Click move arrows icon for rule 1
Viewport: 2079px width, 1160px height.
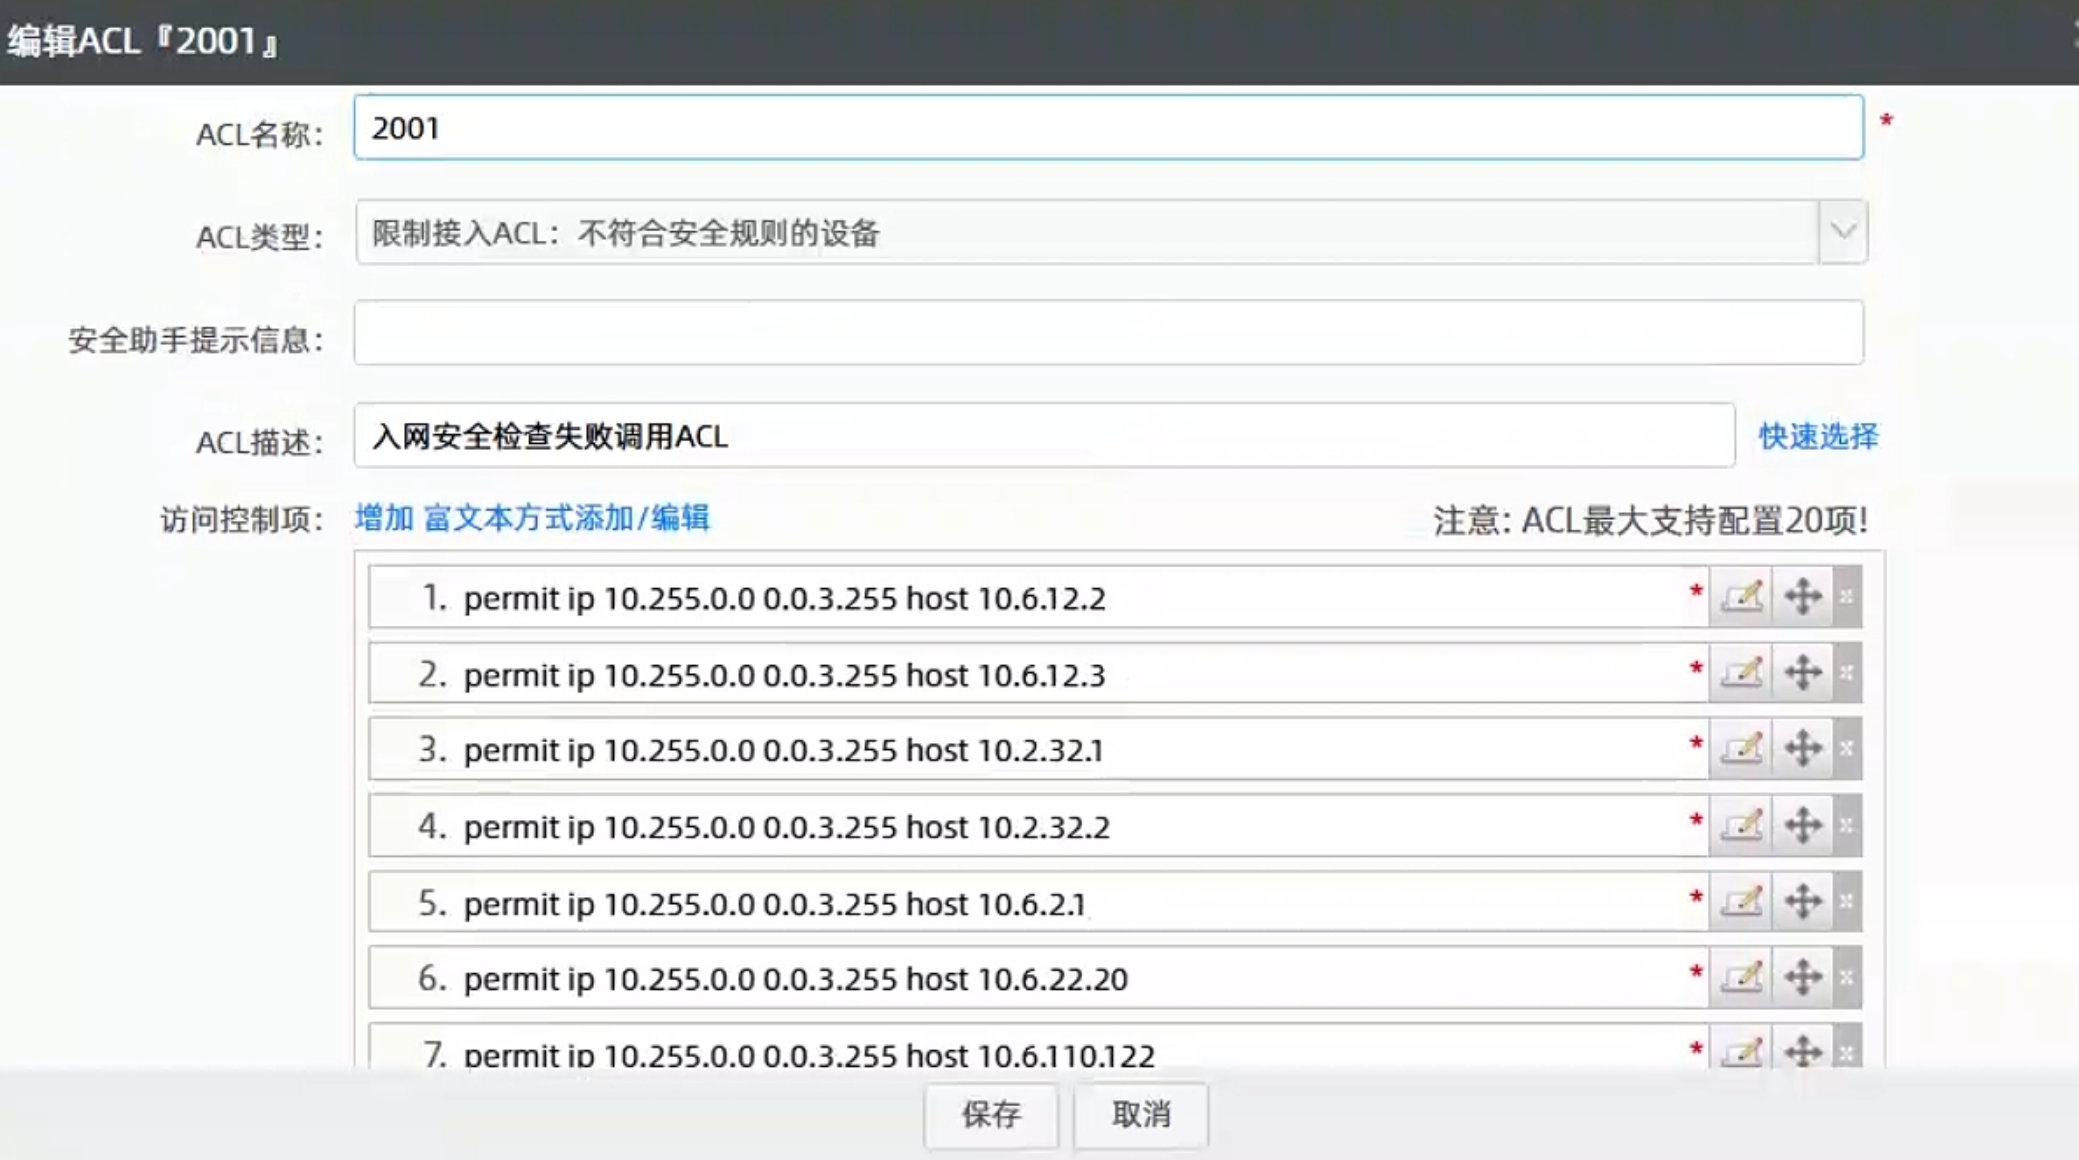(1803, 597)
